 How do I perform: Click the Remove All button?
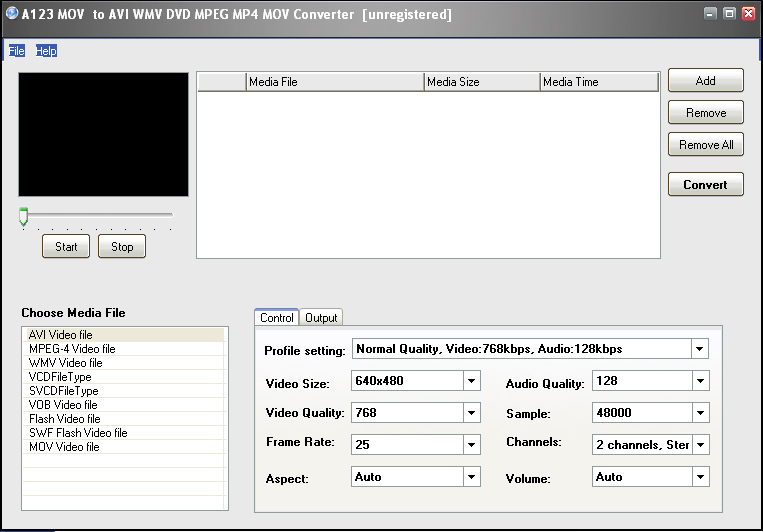706,145
